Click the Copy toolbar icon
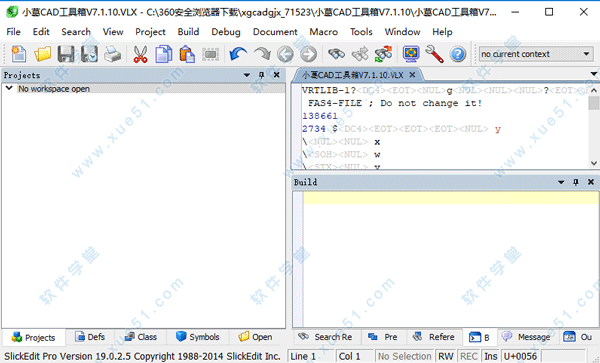The height and width of the screenshot is (363, 600). pyautogui.click(x=164, y=54)
